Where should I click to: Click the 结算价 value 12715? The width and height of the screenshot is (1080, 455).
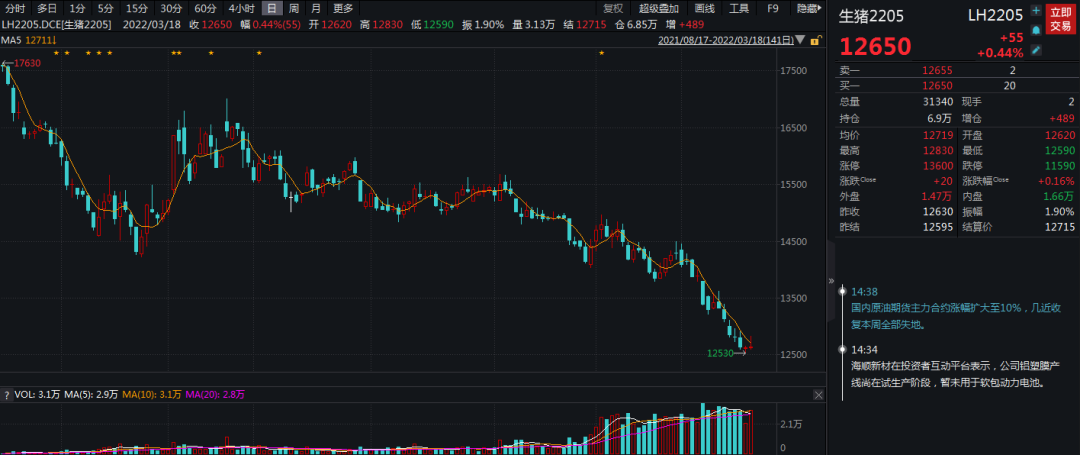click(x=1059, y=227)
